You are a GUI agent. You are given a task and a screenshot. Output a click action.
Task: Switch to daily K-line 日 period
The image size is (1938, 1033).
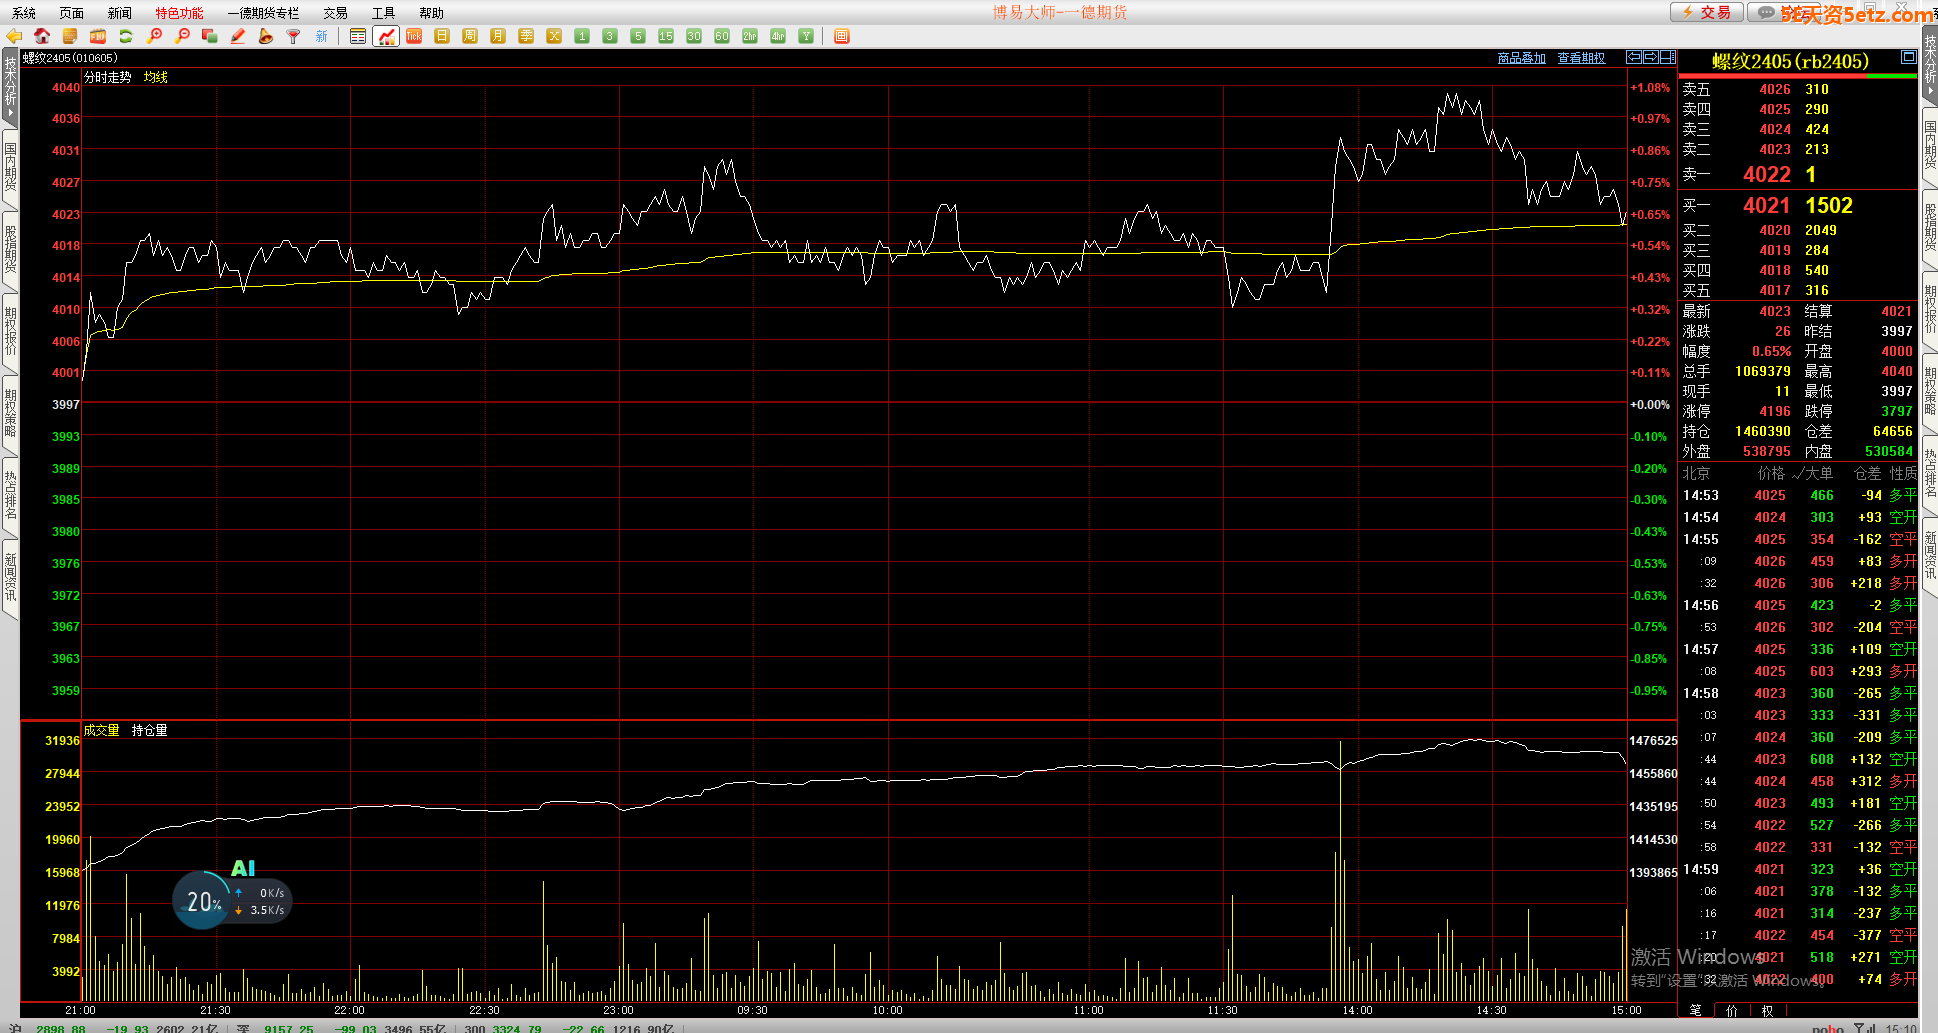pos(442,36)
